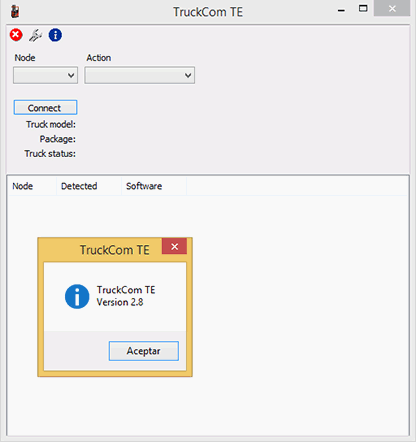
Task: Expand the Node dropdown arrow
Action: click(71, 75)
